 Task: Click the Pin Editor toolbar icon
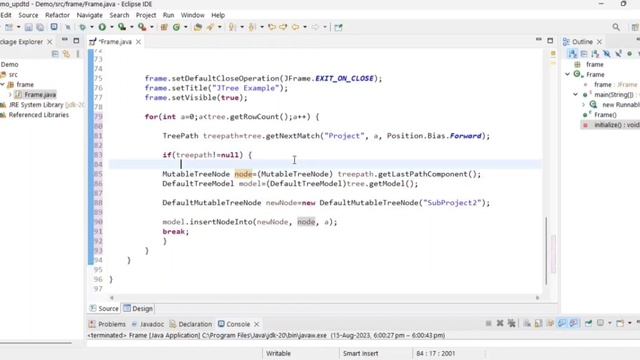338,27
